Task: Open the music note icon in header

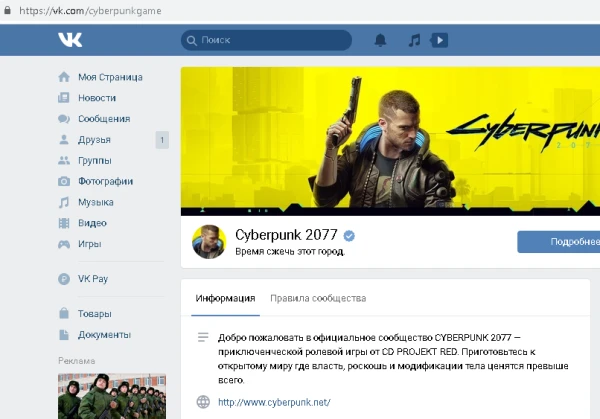Action: (414, 40)
